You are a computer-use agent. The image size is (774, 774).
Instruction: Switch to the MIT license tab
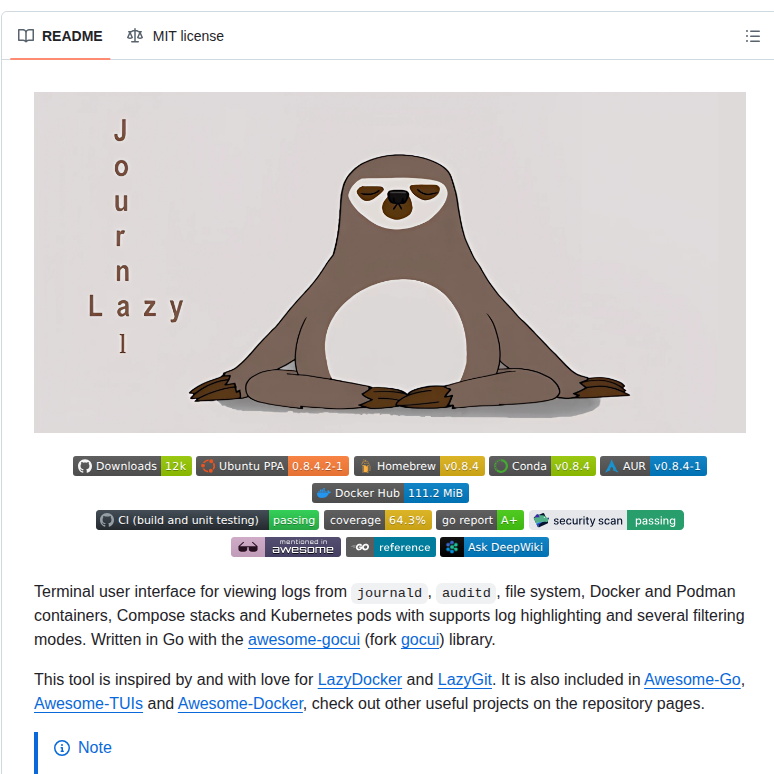pyautogui.click(x=175, y=36)
